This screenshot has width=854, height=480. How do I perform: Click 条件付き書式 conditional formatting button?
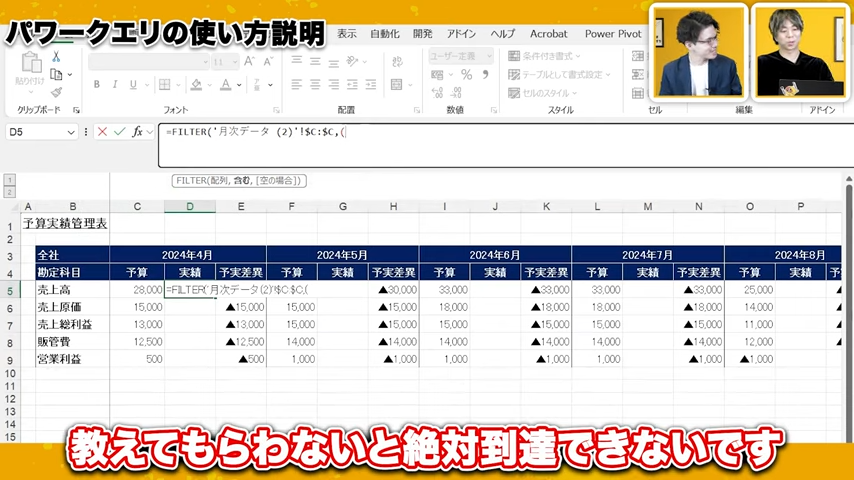[x=544, y=56]
